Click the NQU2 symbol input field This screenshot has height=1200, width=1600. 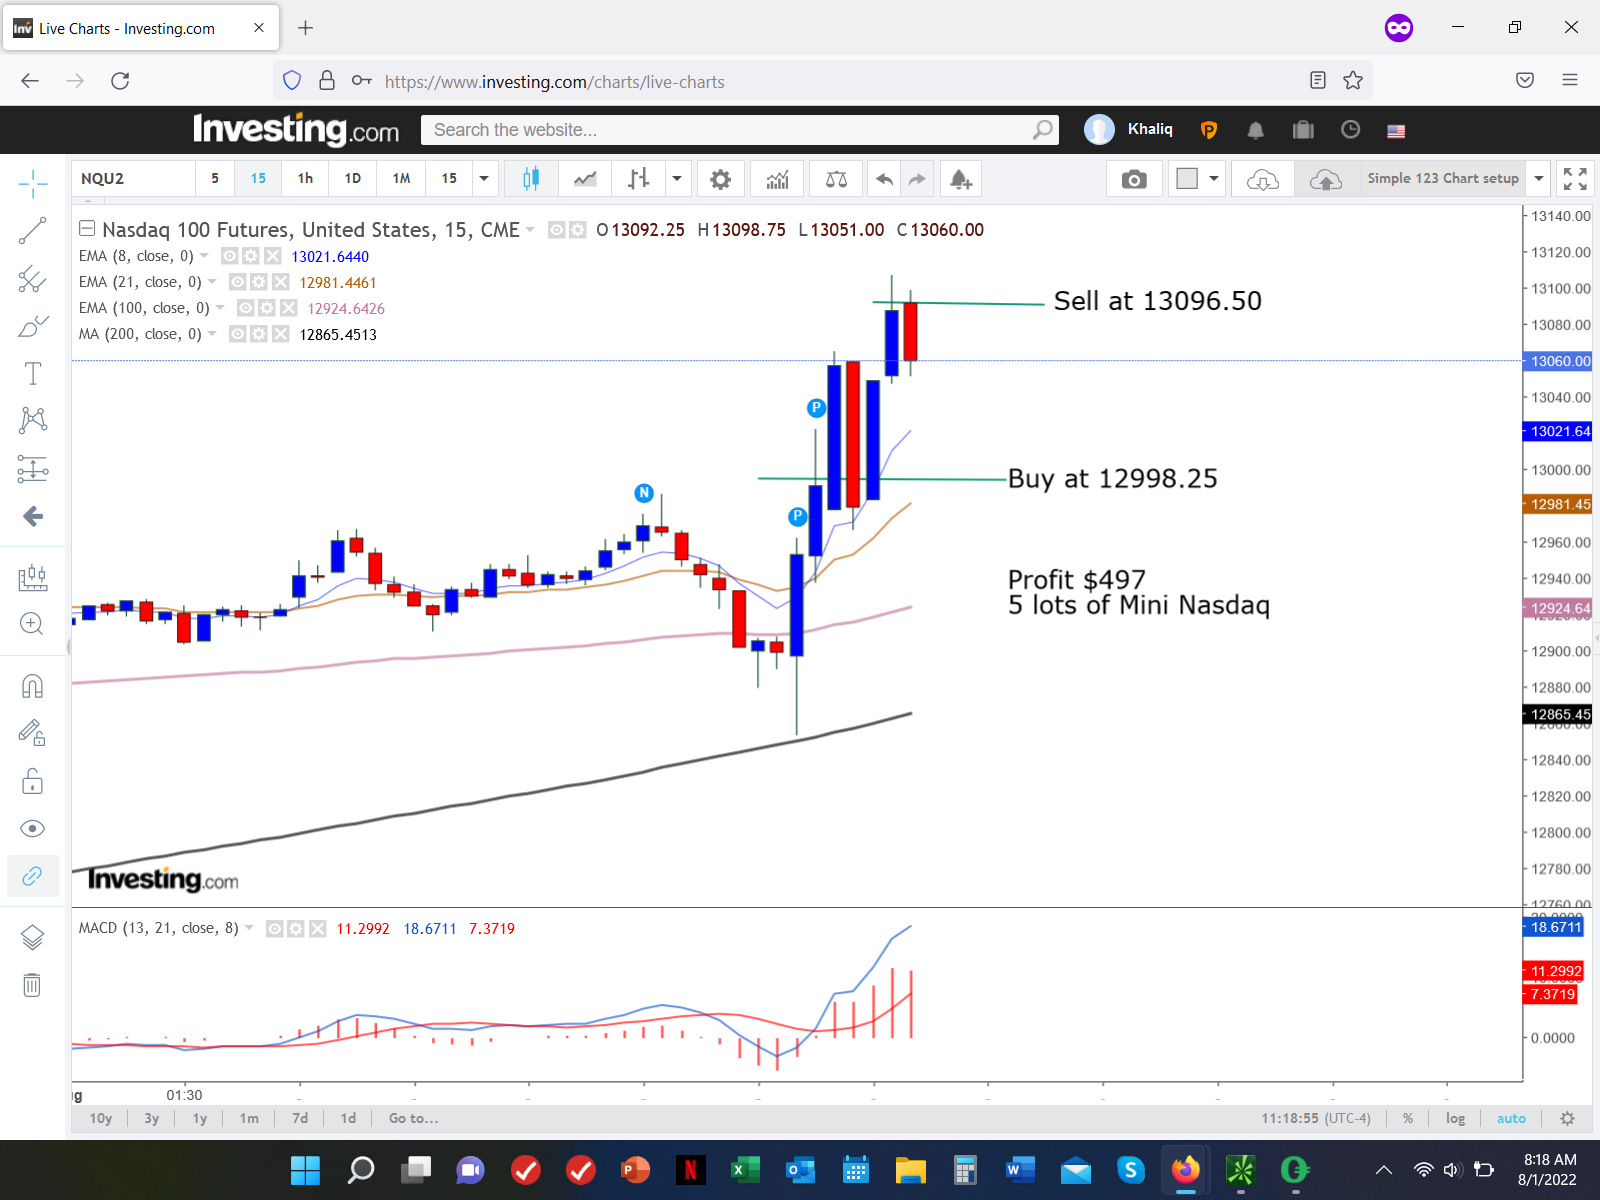click(134, 178)
